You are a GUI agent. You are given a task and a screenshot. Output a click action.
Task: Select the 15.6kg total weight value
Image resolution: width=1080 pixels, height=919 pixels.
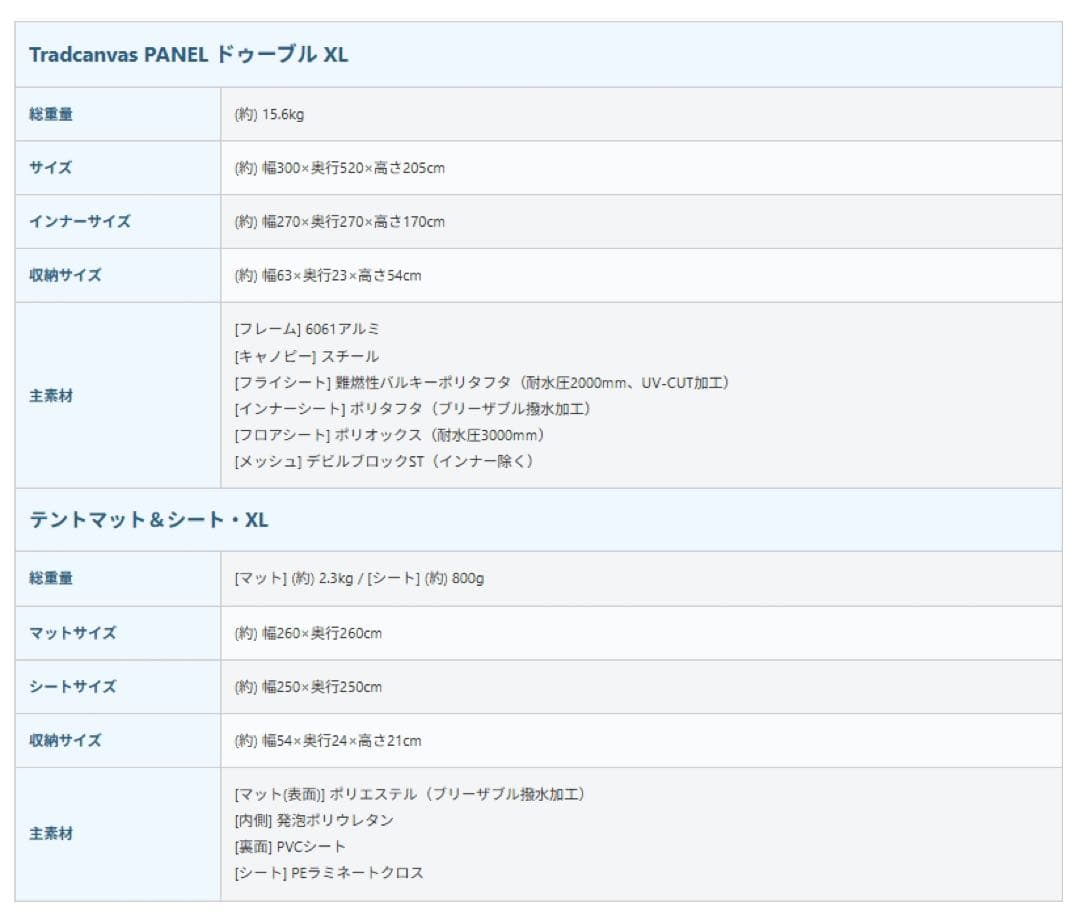coord(269,114)
